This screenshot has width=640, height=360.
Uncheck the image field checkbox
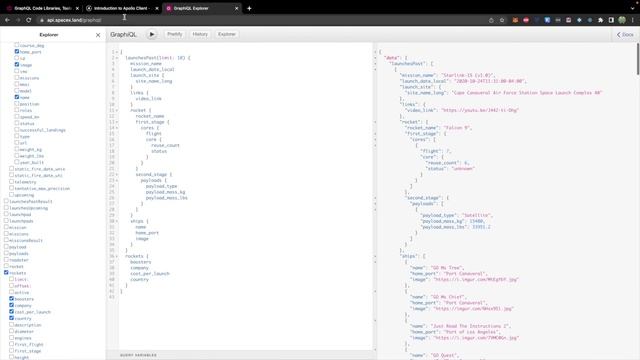click(x=17, y=64)
